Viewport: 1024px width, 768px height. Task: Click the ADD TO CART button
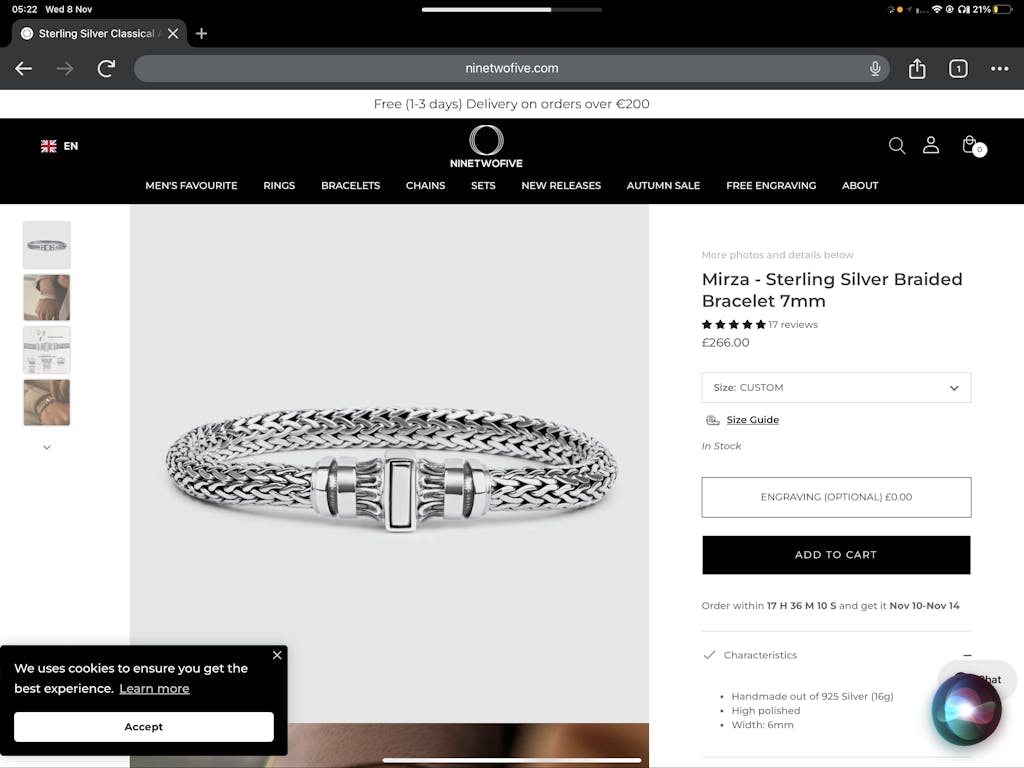pos(836,555)
